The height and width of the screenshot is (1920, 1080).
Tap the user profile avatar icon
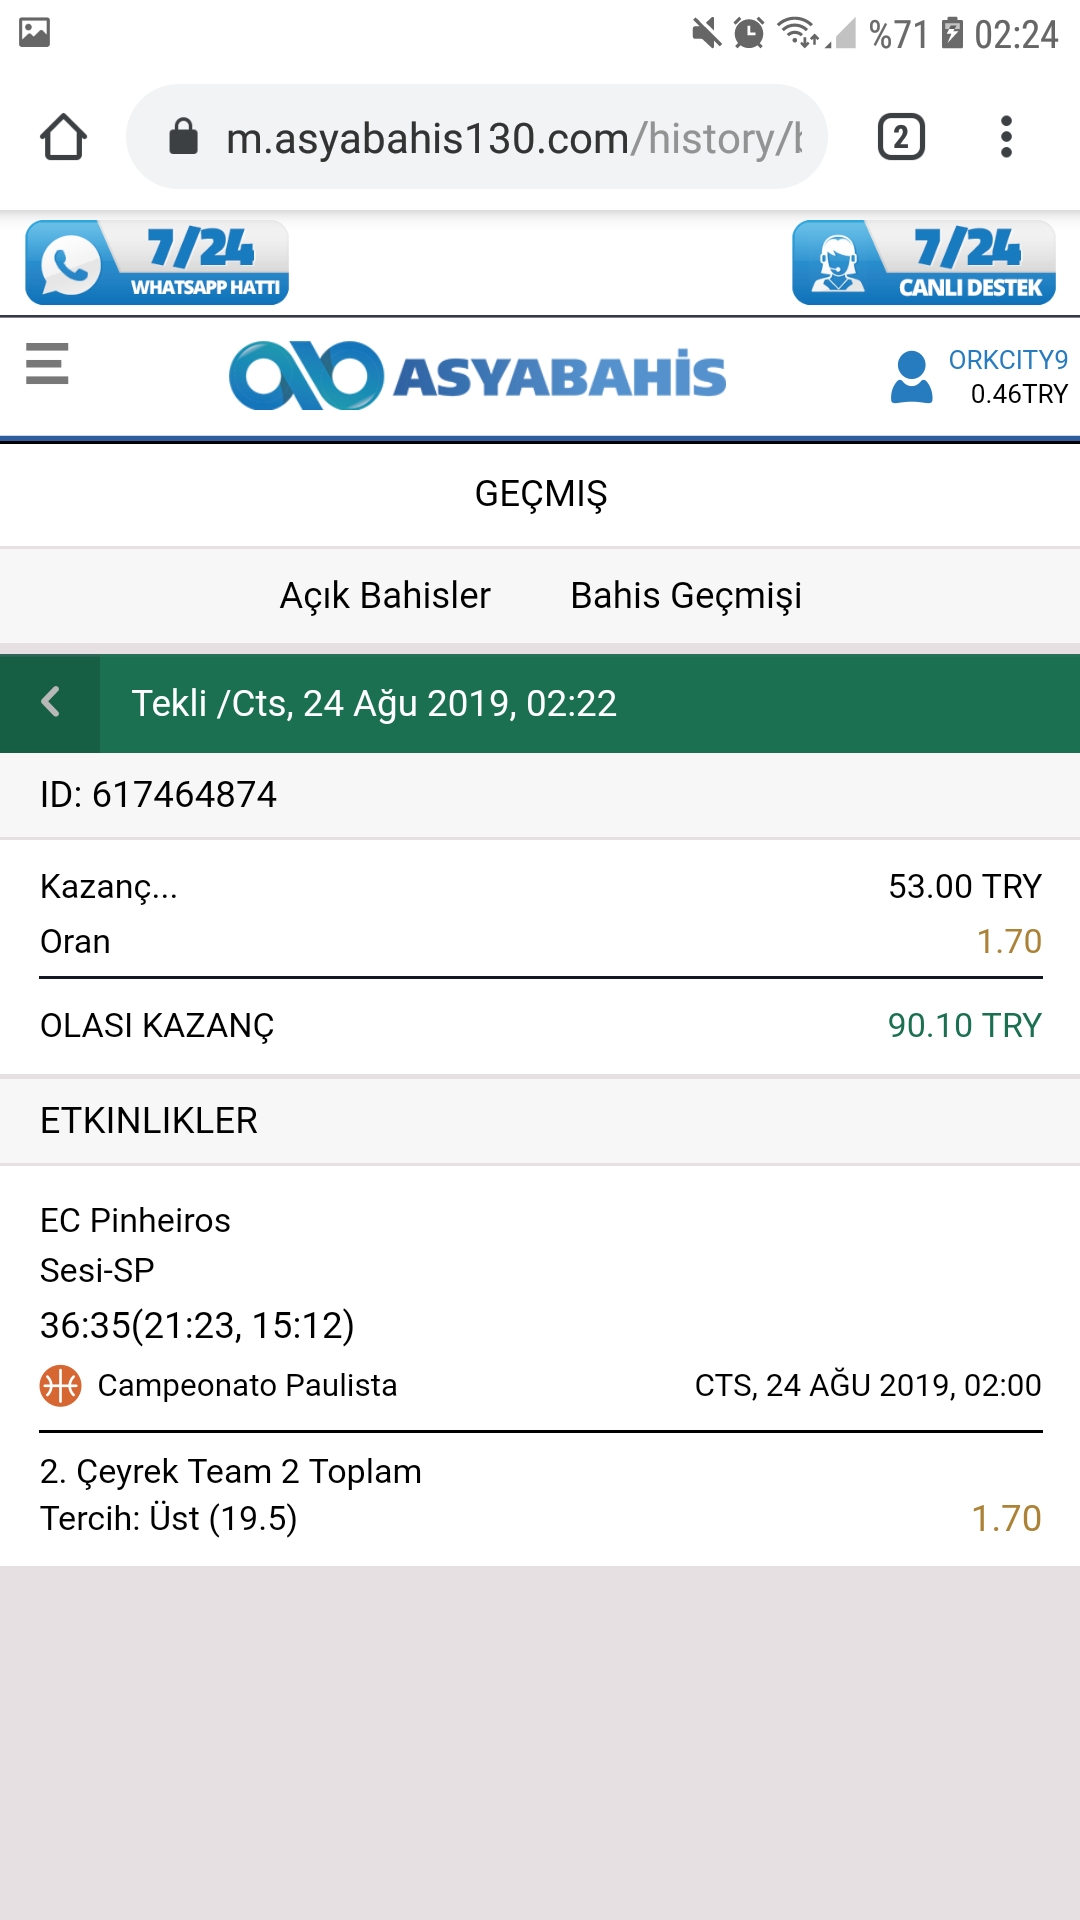[x=911, y=377]
